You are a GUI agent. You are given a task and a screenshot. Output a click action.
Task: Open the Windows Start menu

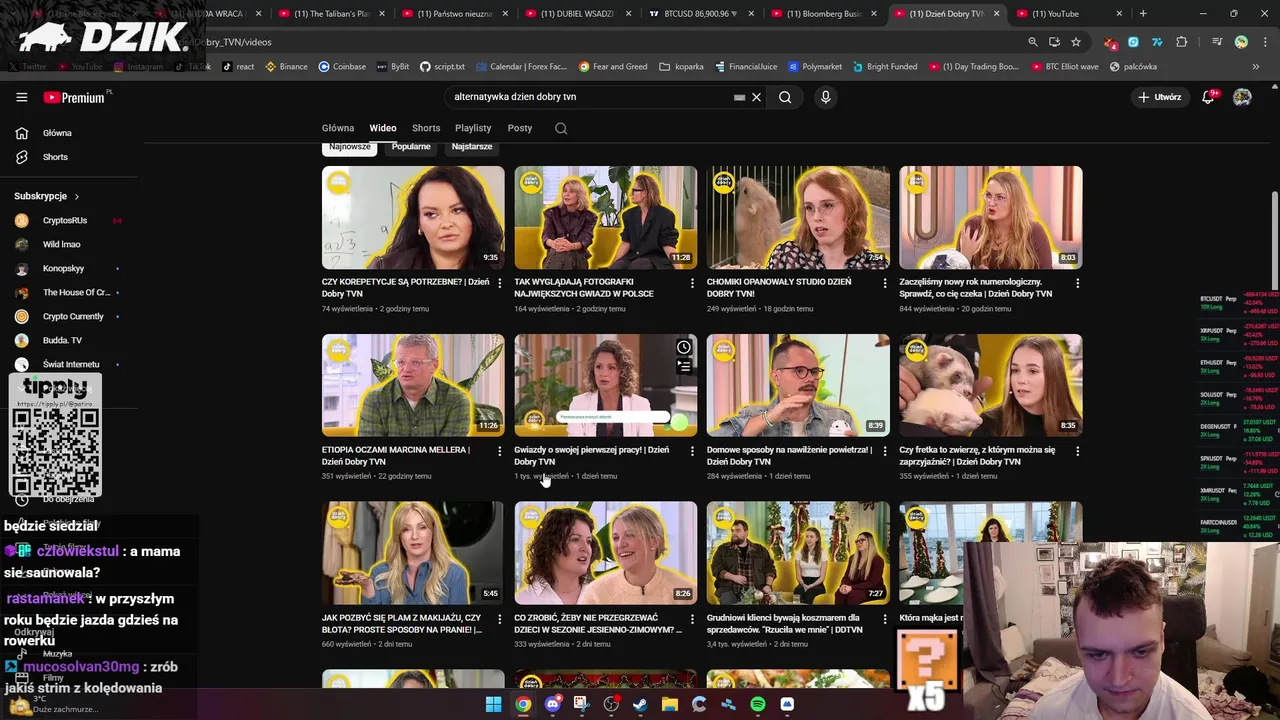pyautogui.click(x=493, y=704)
